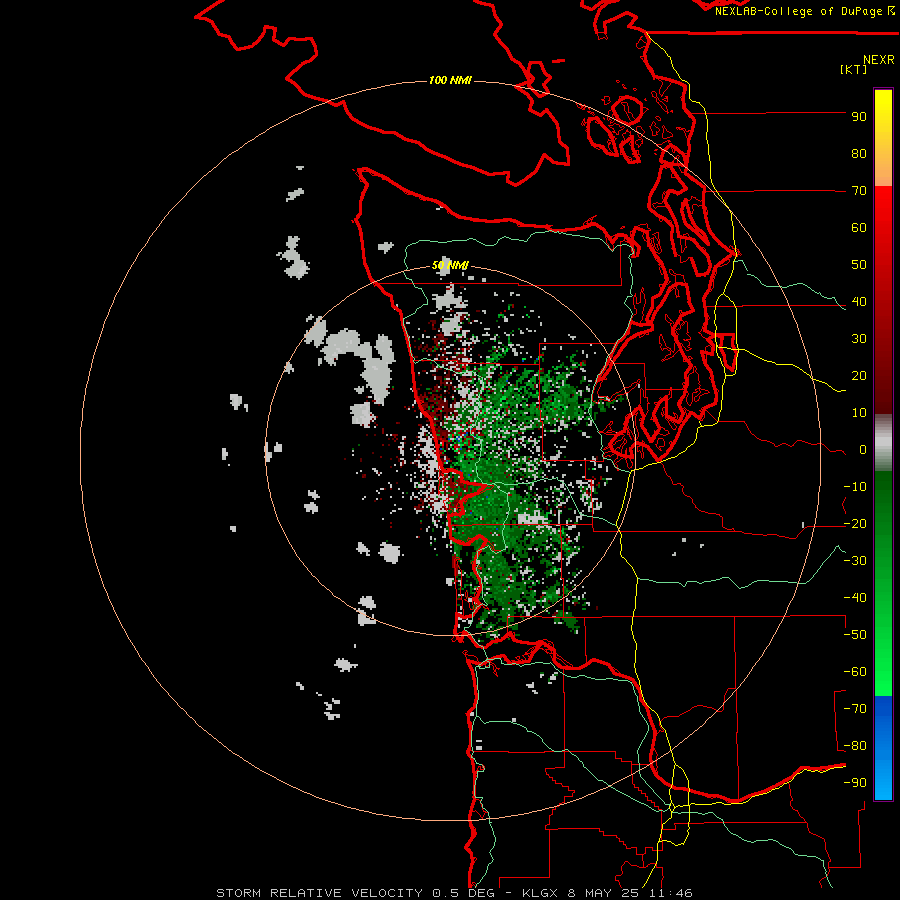Viewport: 900px width, 900px height.
Task: Select the 100 NMI range ring label
Action: coord(450,80)
